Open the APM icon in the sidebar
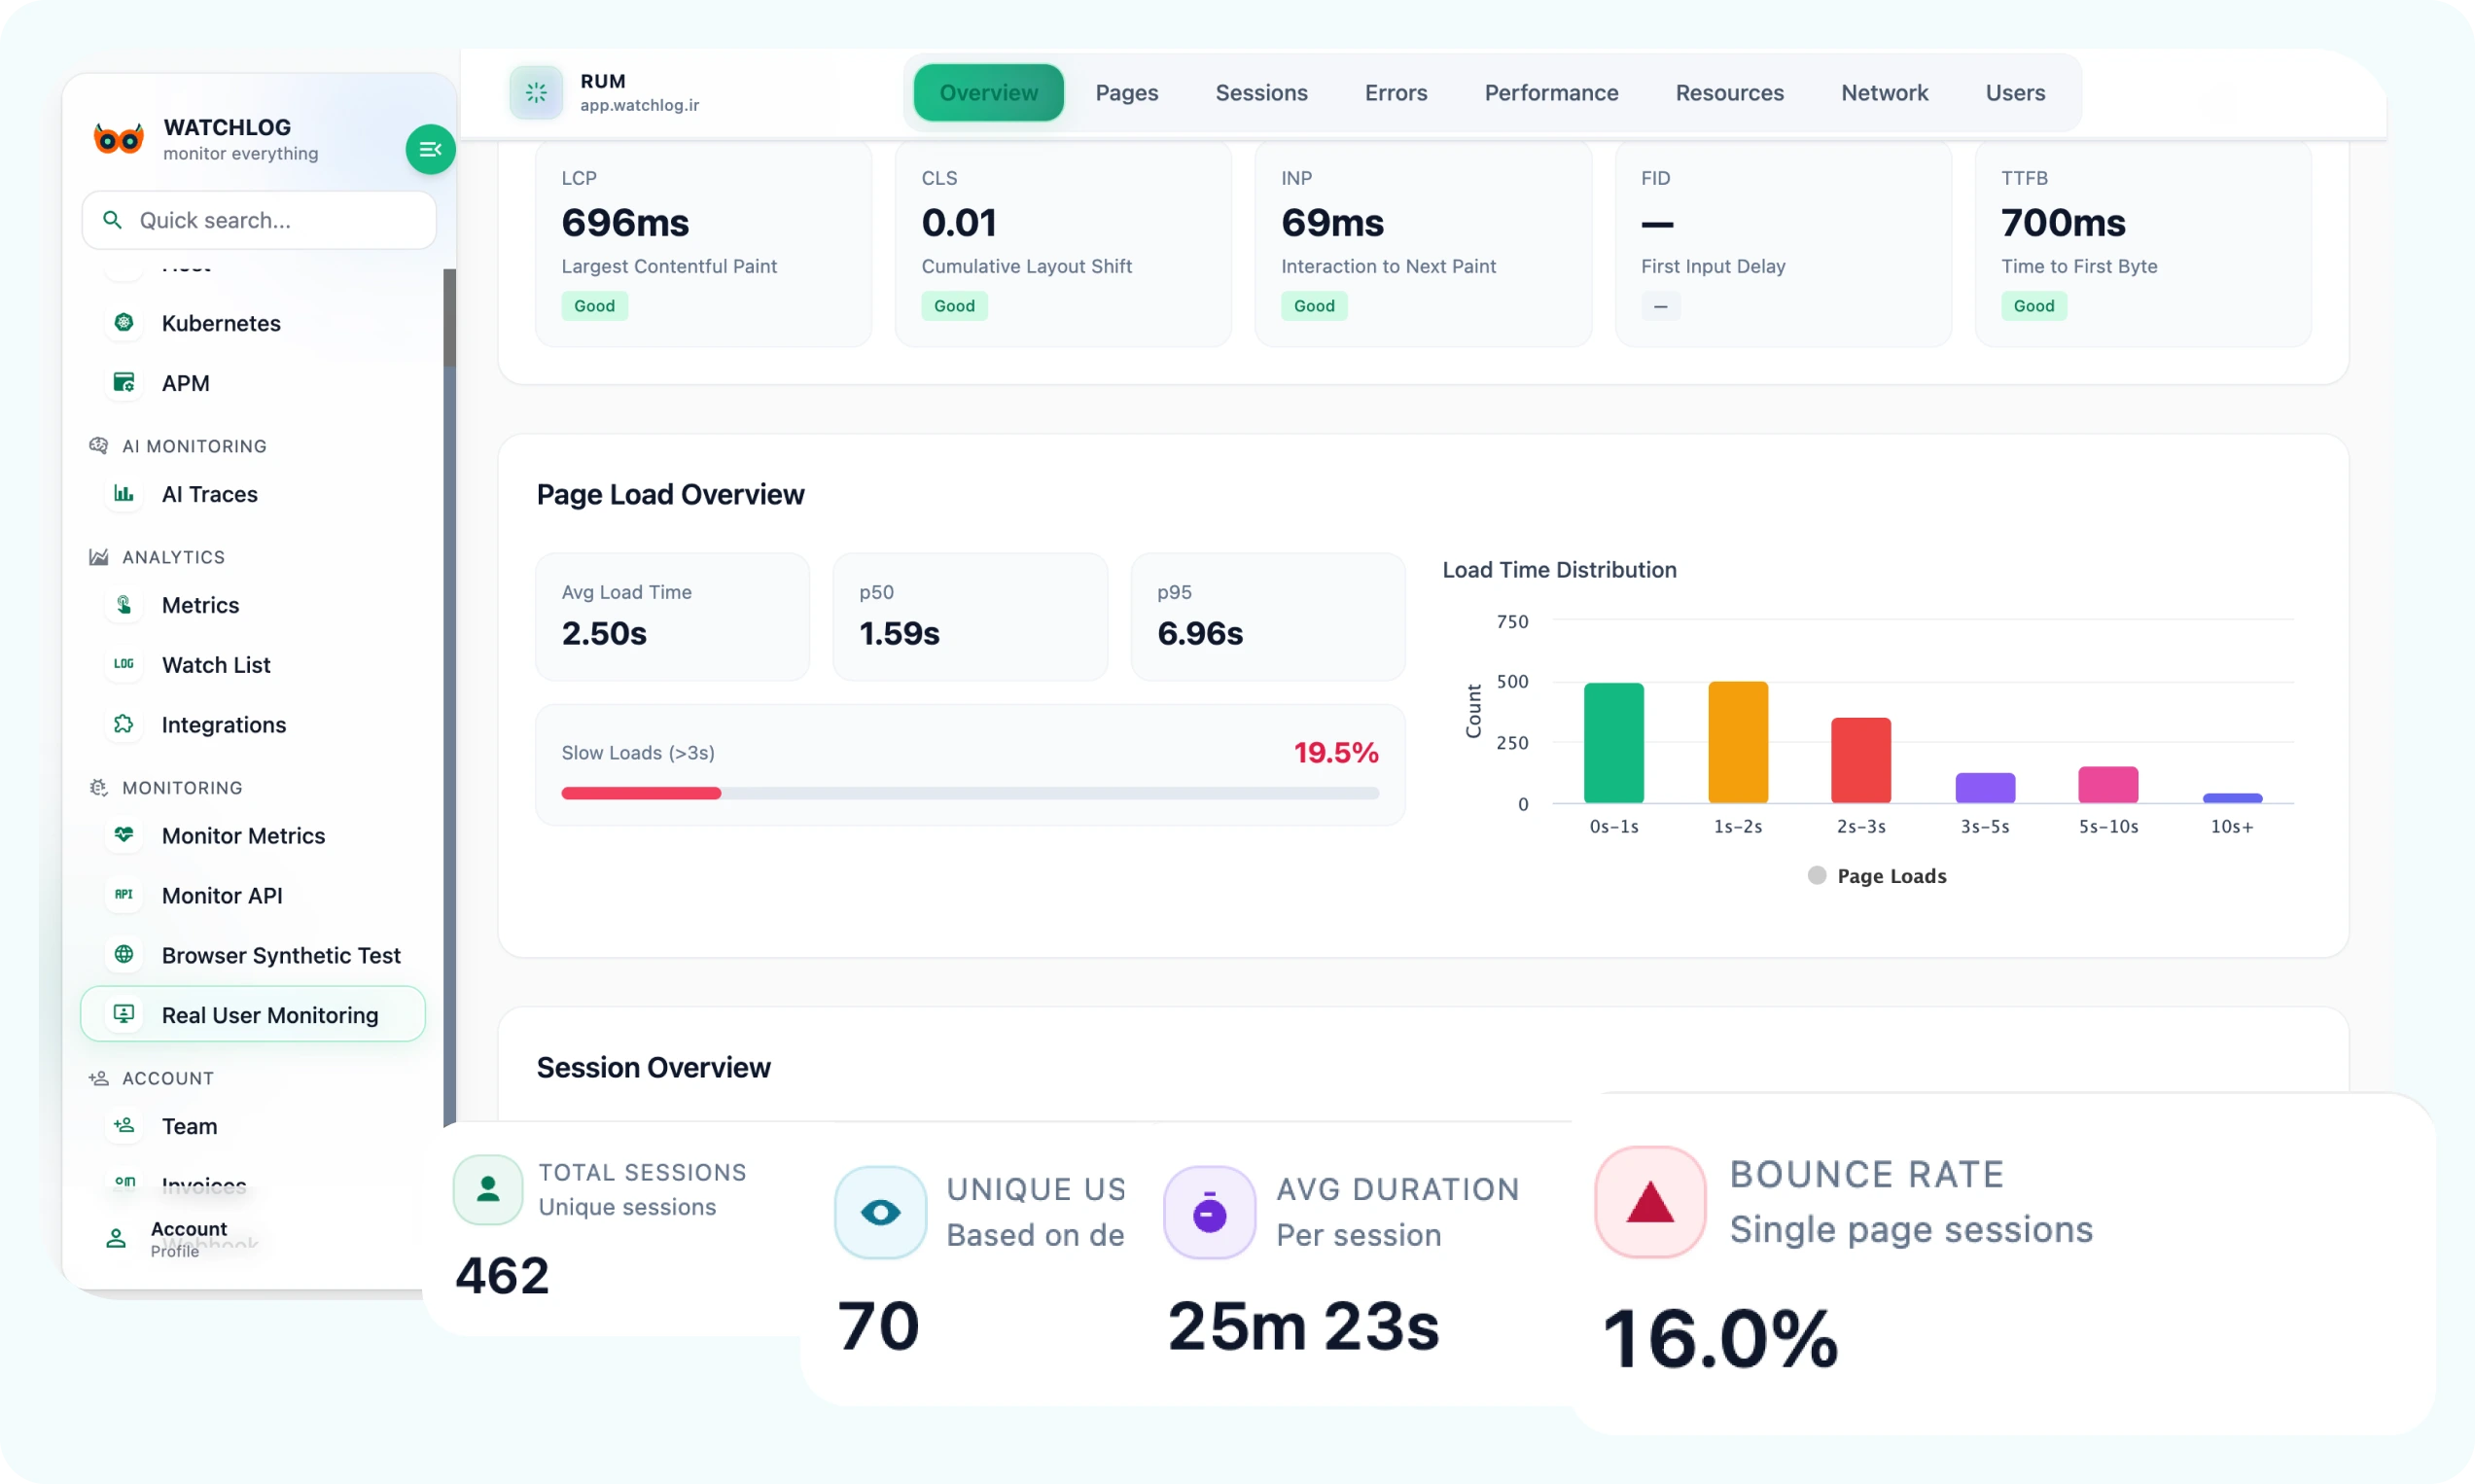The width and height of the screenshot is (2475, 1484). point(124,382)
